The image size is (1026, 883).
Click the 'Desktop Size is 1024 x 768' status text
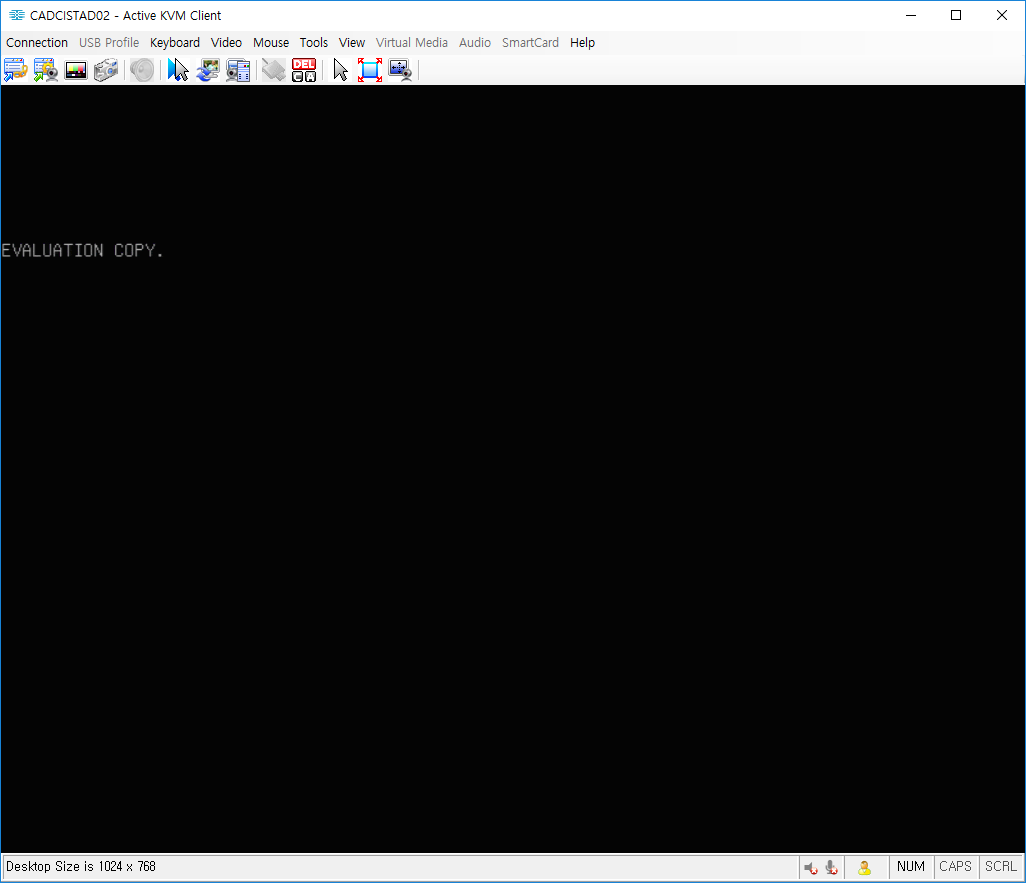(80, 867)
